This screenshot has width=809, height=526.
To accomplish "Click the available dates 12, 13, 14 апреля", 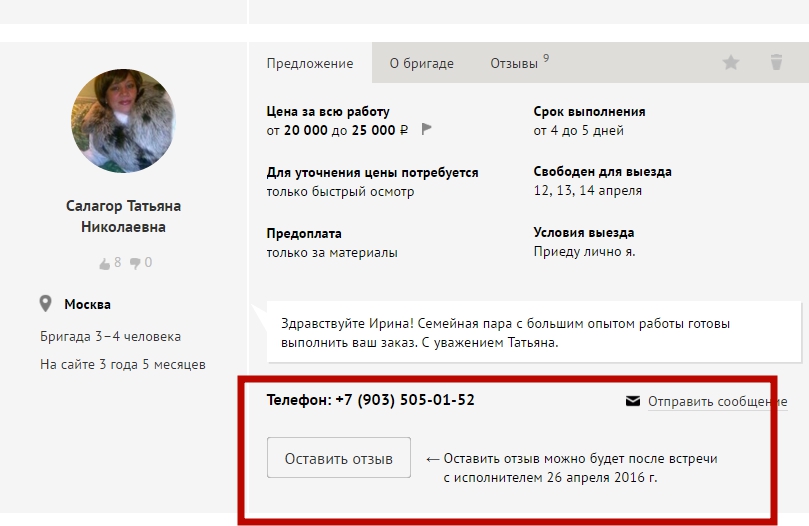I will pos(587,190).
